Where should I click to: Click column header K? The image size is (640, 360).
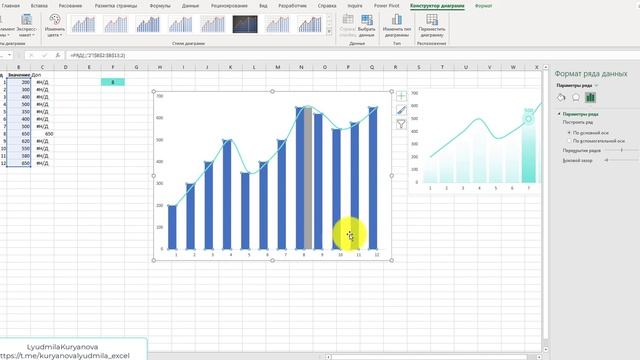pos(231,67)
